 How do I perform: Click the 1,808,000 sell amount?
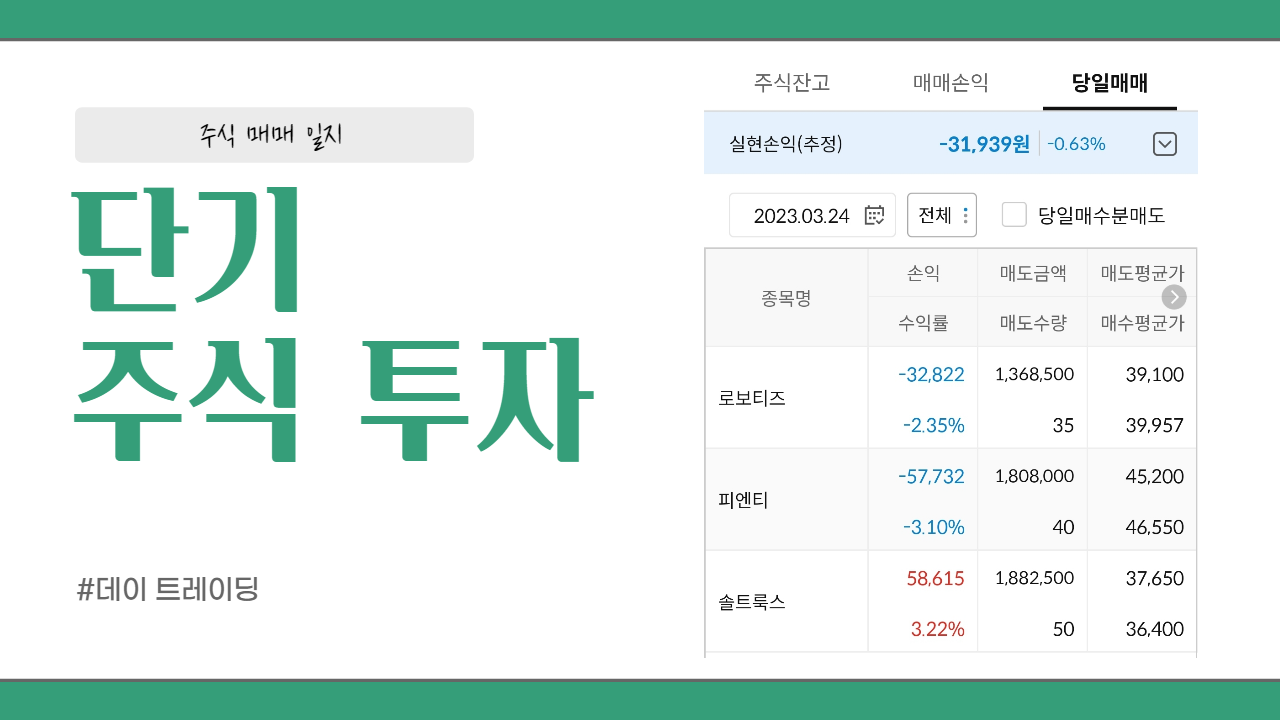1034,477
